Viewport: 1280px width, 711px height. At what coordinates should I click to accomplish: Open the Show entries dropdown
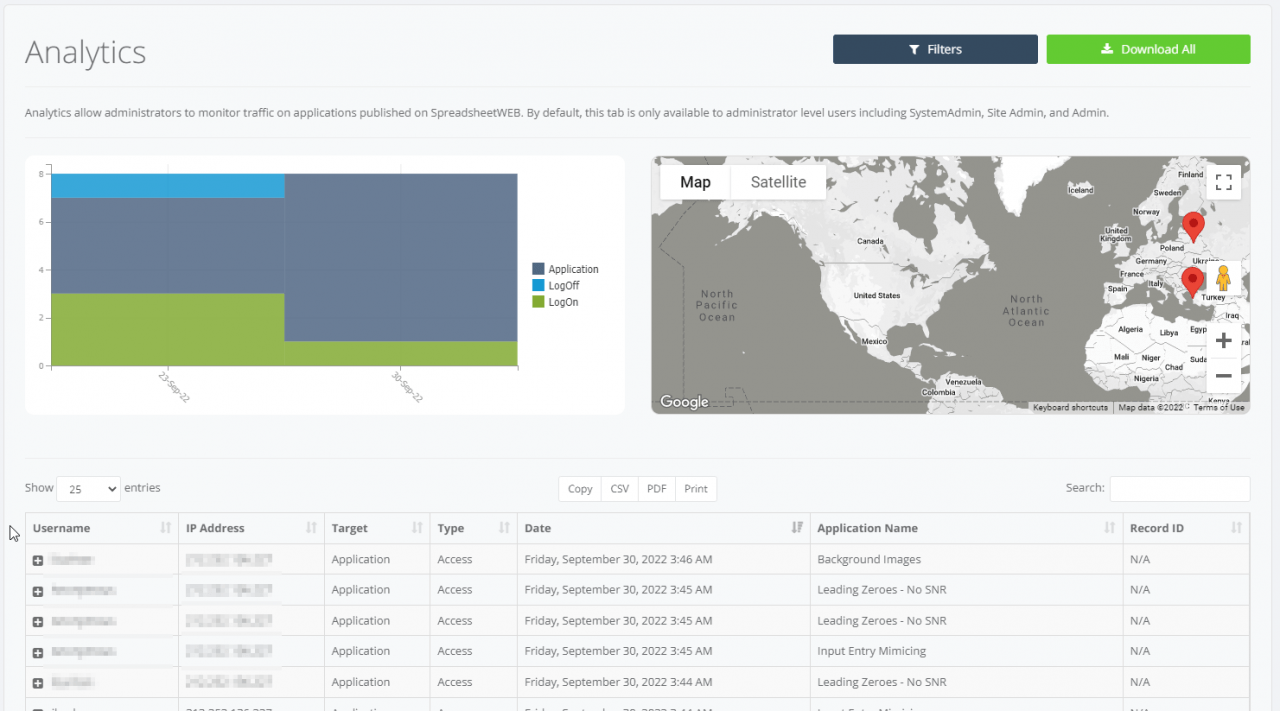tap(88, 489)
